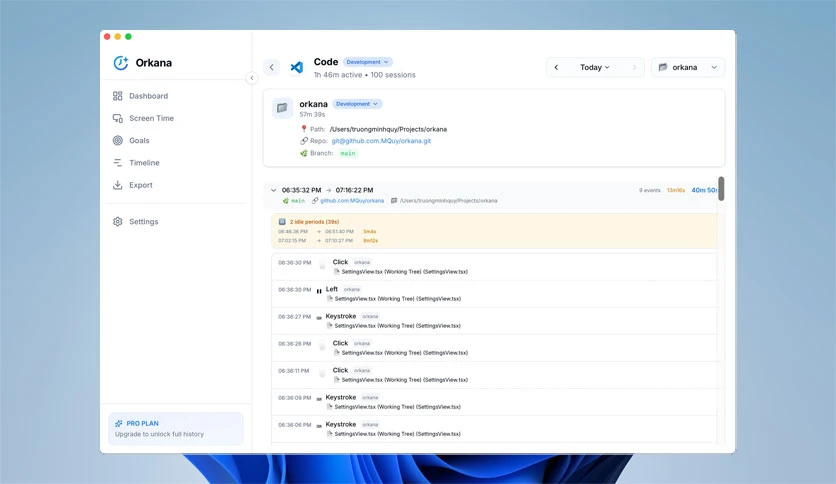
Task: Click the mouse icon in the 06:36:26 PM Click row
Action: pos(323,346)
